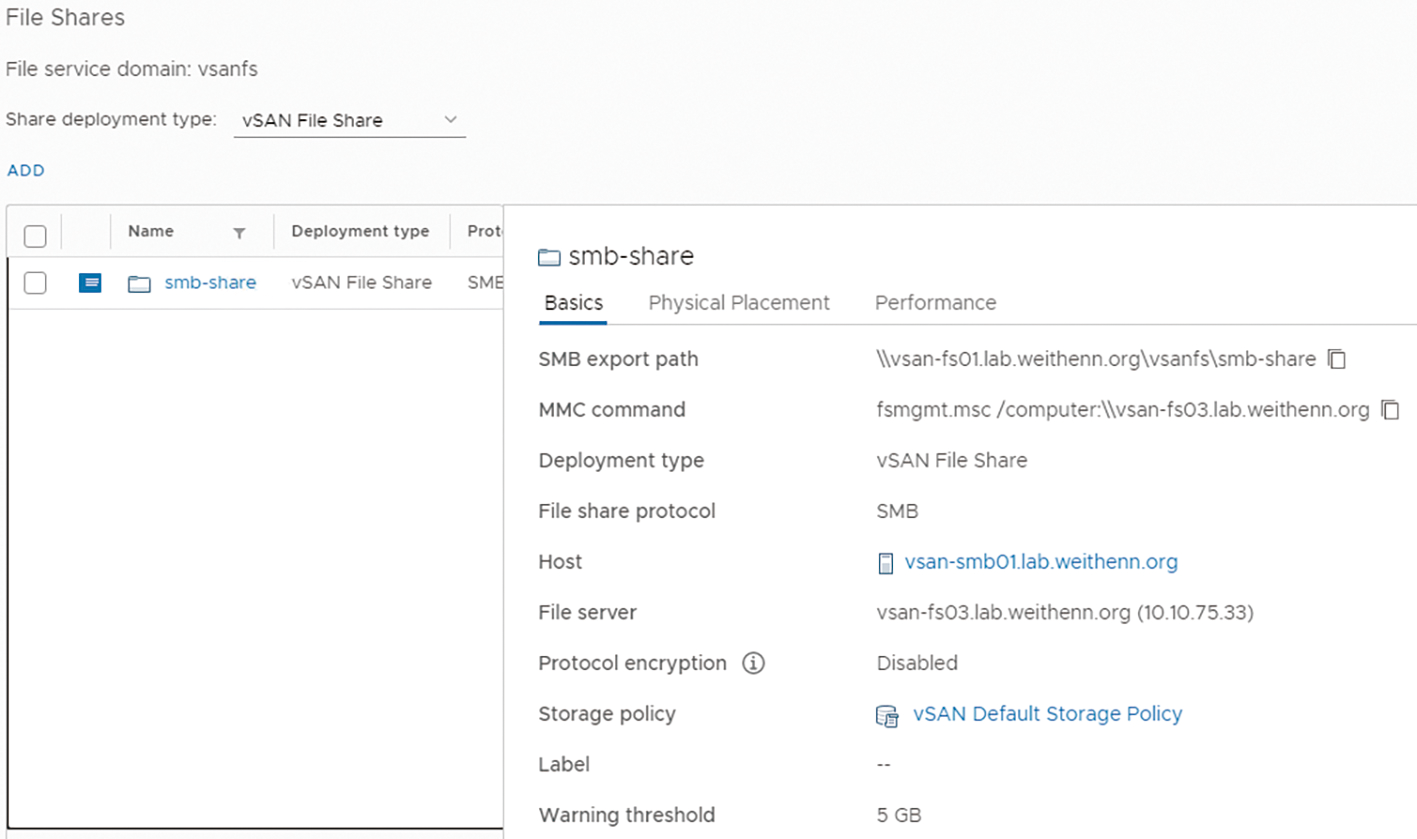This screenshot has width=1417, height=839.
Task: Click the SMB file share protocol value
Action: click(x=897, y=511)
